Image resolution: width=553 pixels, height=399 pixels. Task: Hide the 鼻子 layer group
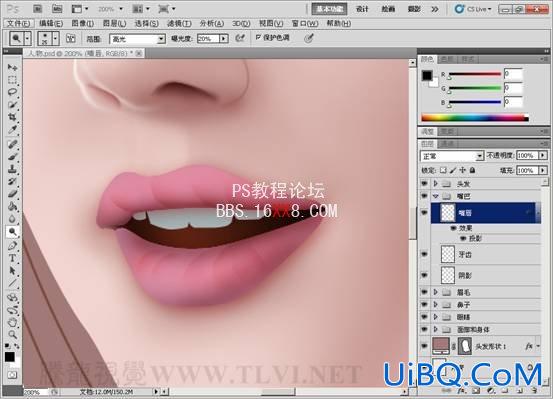click(424, 304)
